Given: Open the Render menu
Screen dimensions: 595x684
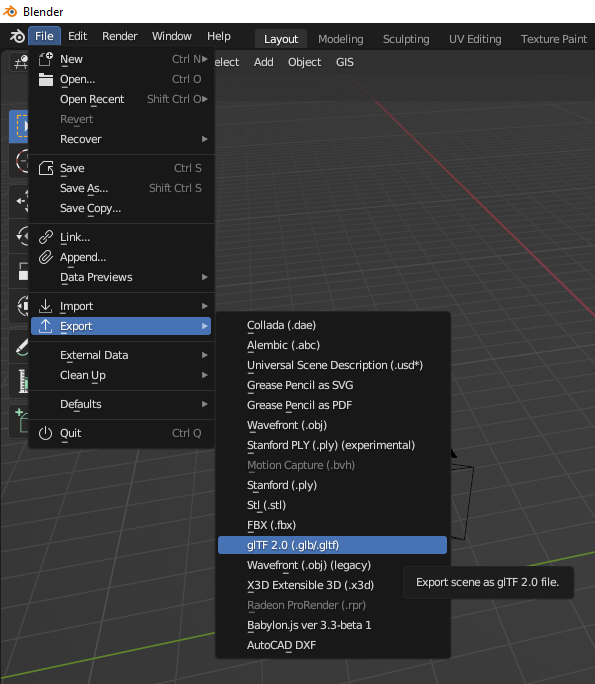Looking at the screenshot, I should tap(120, 36).
